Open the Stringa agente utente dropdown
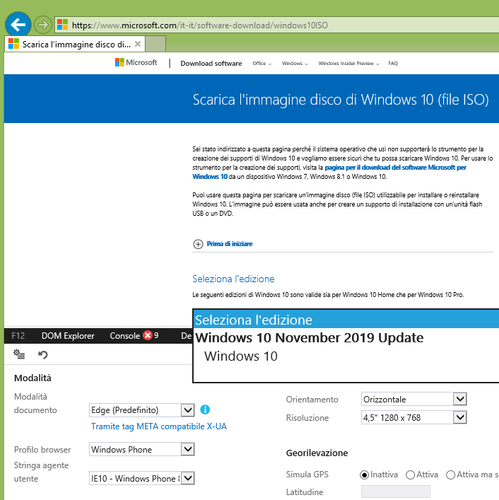Screen dimensions: 499x500 pyautogui.click(x=142, y=478)
